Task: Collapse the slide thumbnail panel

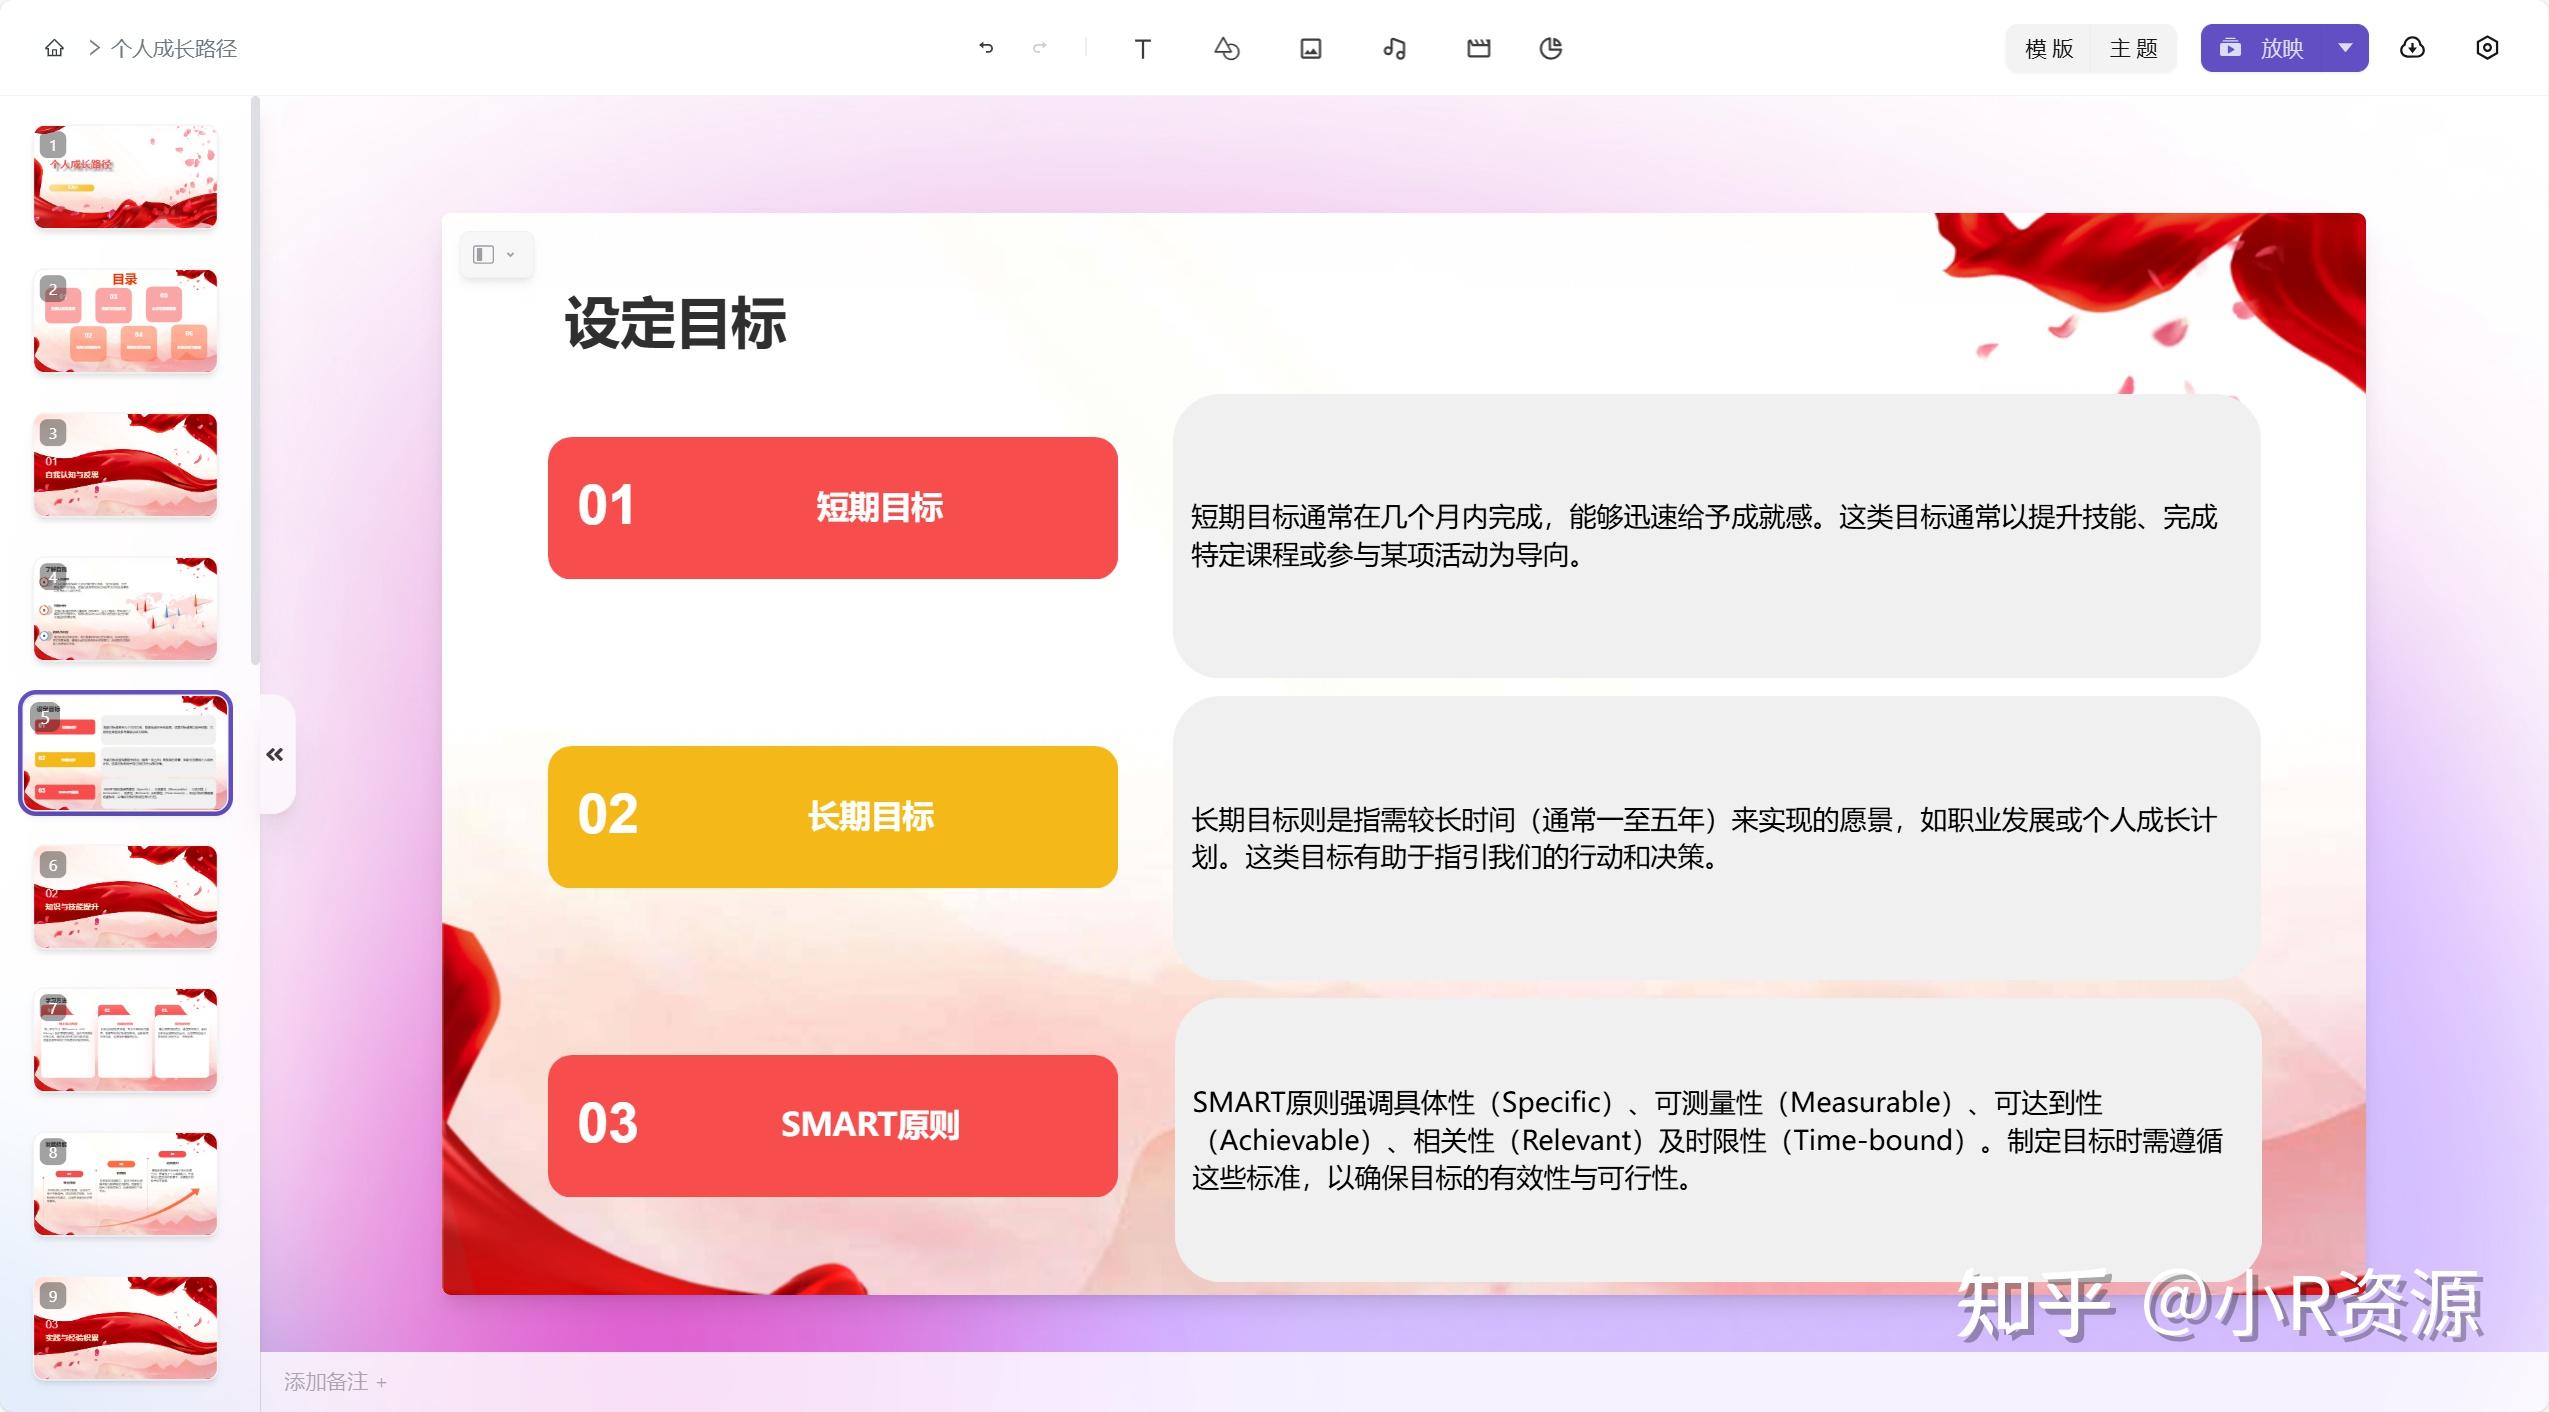Action: 274,754
